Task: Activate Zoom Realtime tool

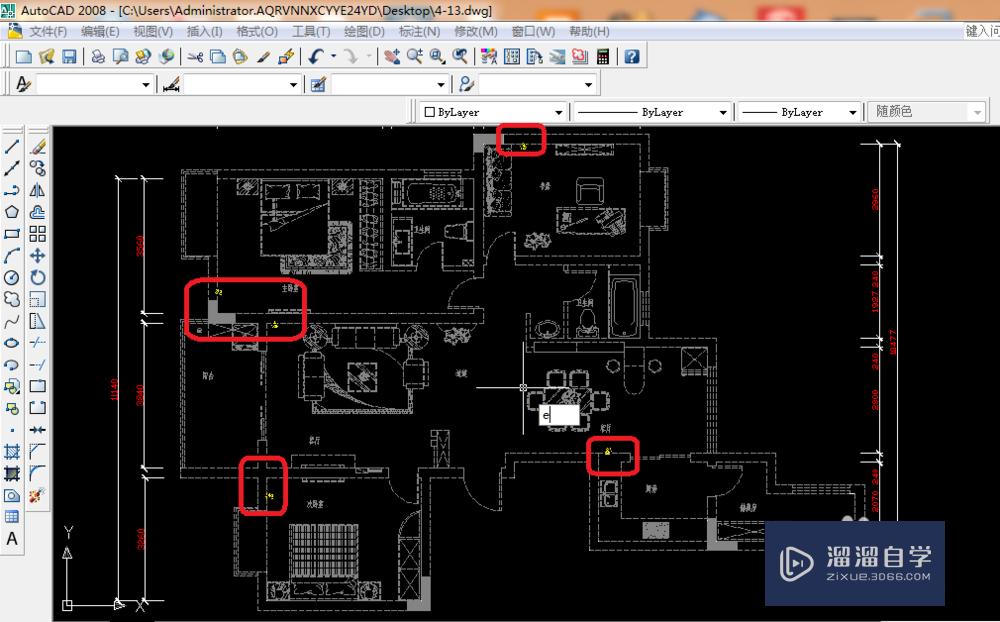Action: [415, 57]
